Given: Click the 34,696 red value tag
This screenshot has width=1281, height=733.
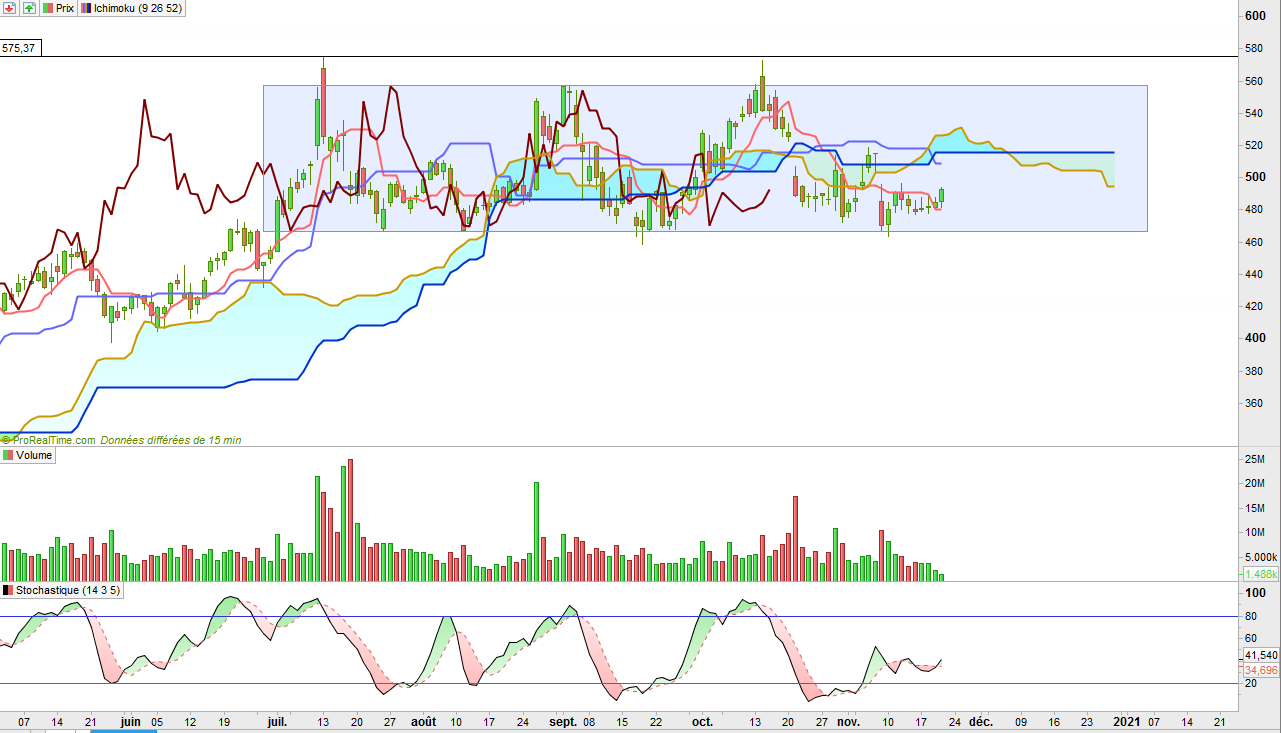Looking at the screenshot, I should coord(1260,669).
